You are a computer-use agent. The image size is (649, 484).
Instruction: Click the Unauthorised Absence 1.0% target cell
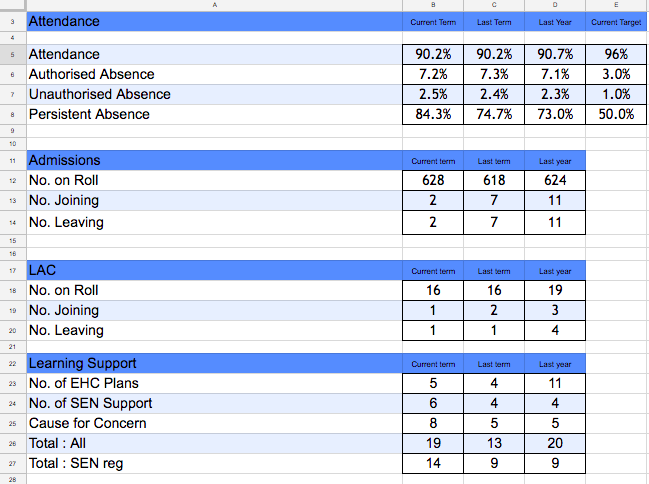[617, 94]
